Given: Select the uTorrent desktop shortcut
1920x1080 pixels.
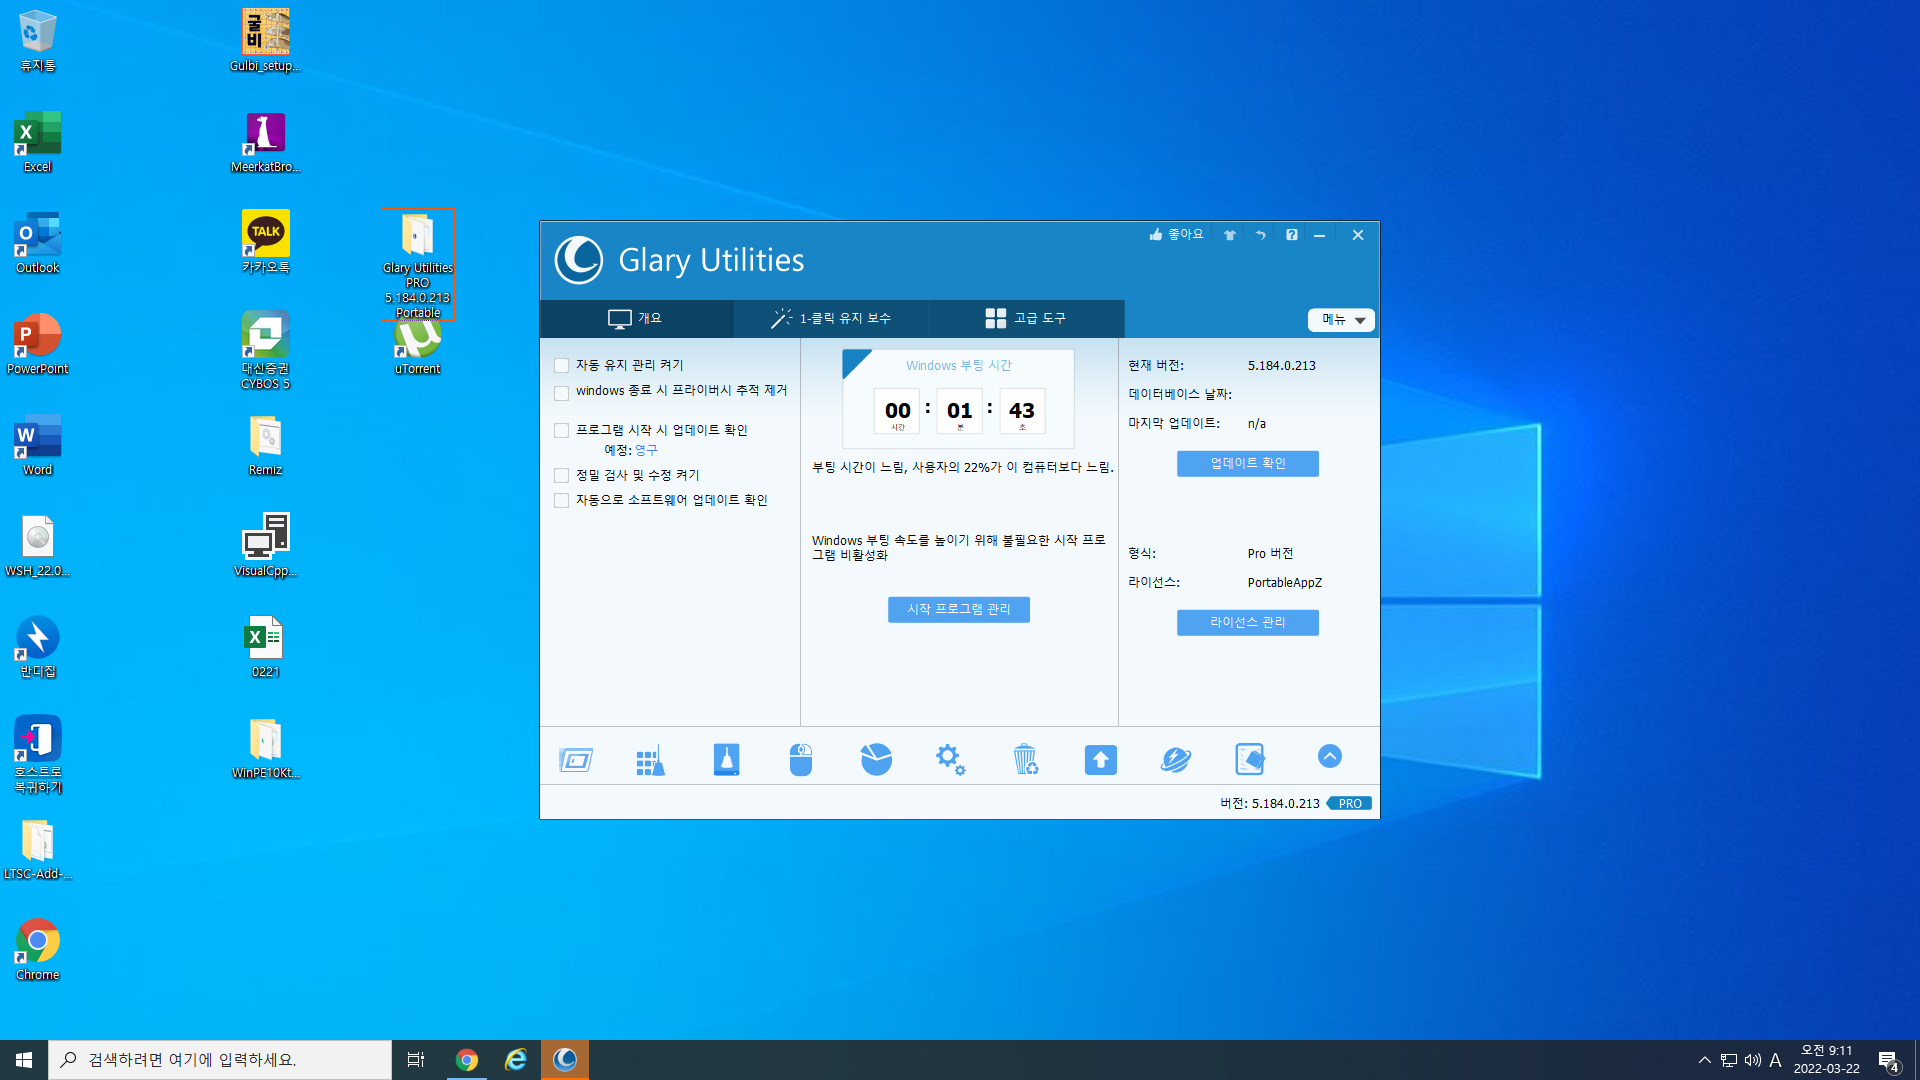Looking at the screenshot, I should pyautogui.click(x=418, y=347).
